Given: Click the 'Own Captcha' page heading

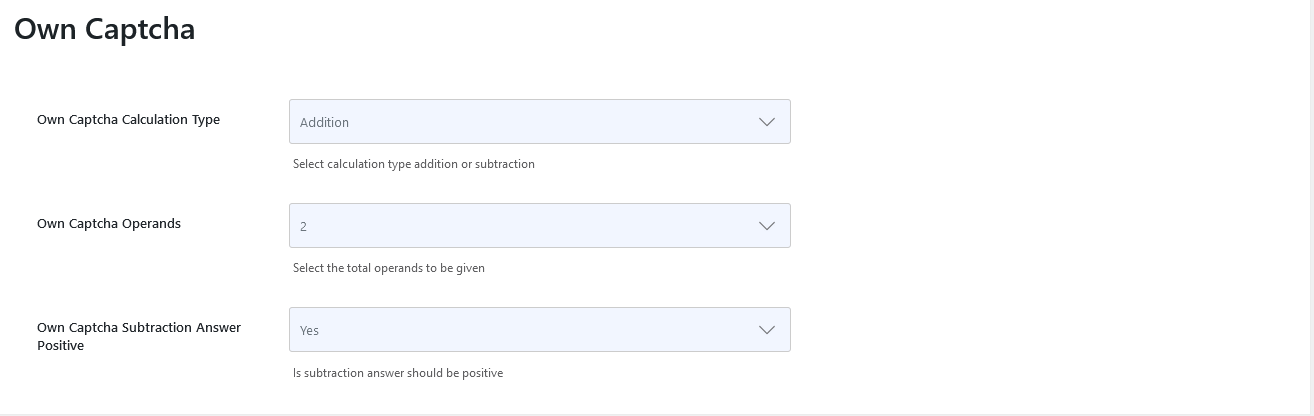Looking at the screenshot, I should pyautogui.click(x=104, y=29).
